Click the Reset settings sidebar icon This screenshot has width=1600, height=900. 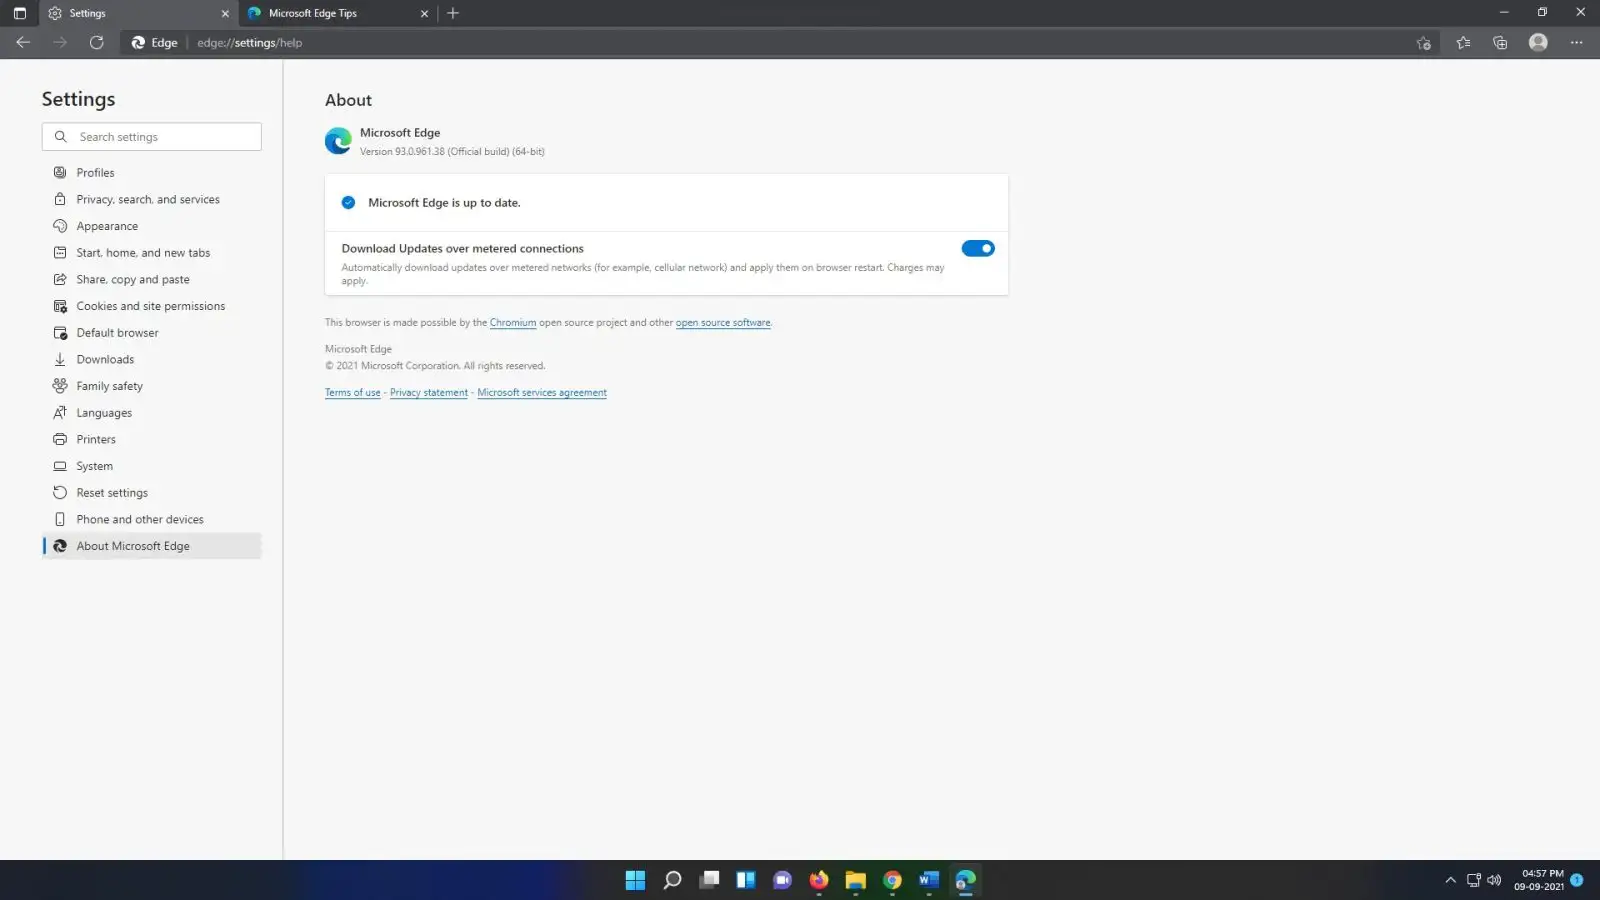pos(60,492)
